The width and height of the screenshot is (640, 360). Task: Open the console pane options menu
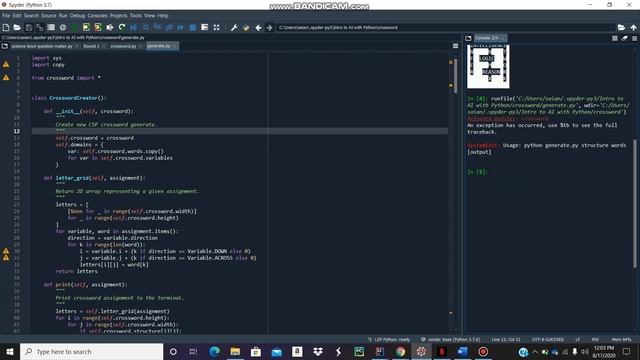634,38
